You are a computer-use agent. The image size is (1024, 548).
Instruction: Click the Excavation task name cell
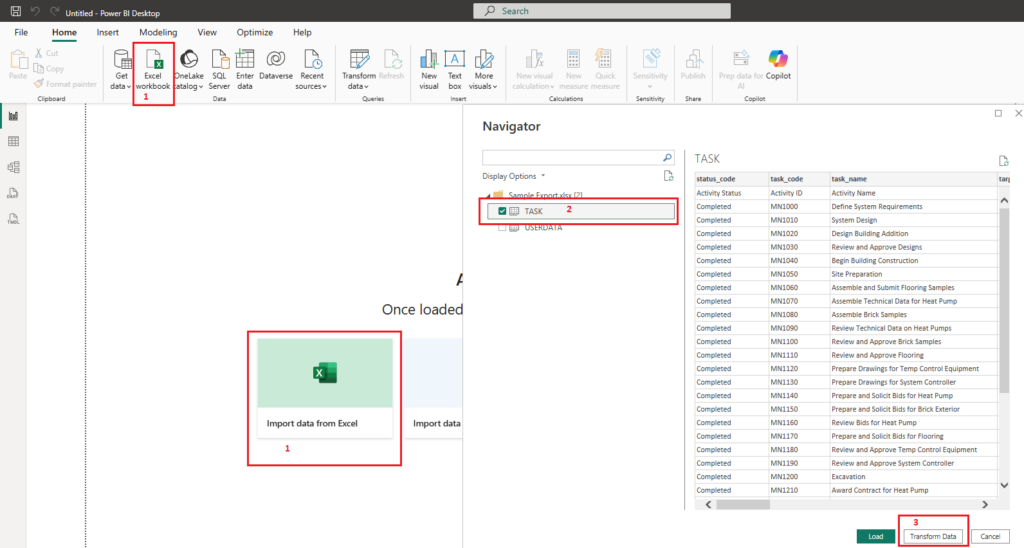912,477
